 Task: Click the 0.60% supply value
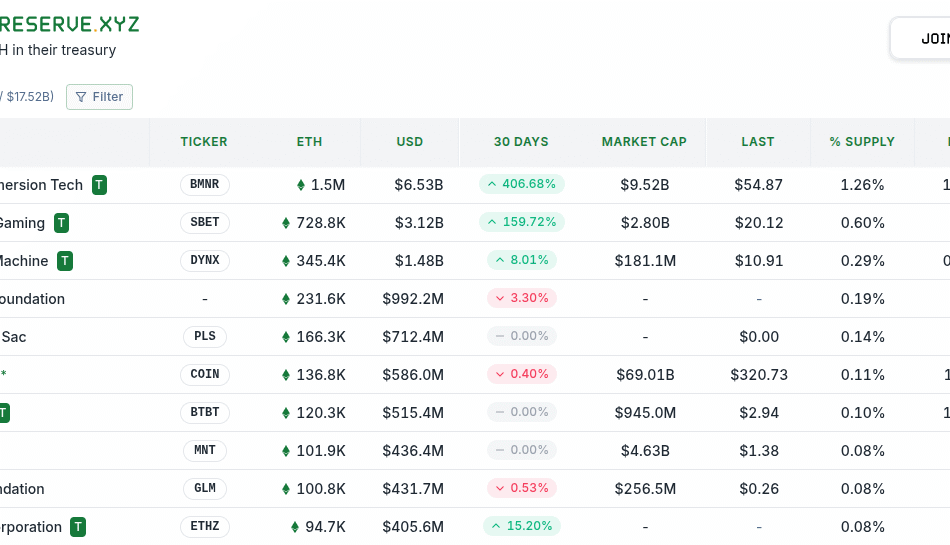862,223
